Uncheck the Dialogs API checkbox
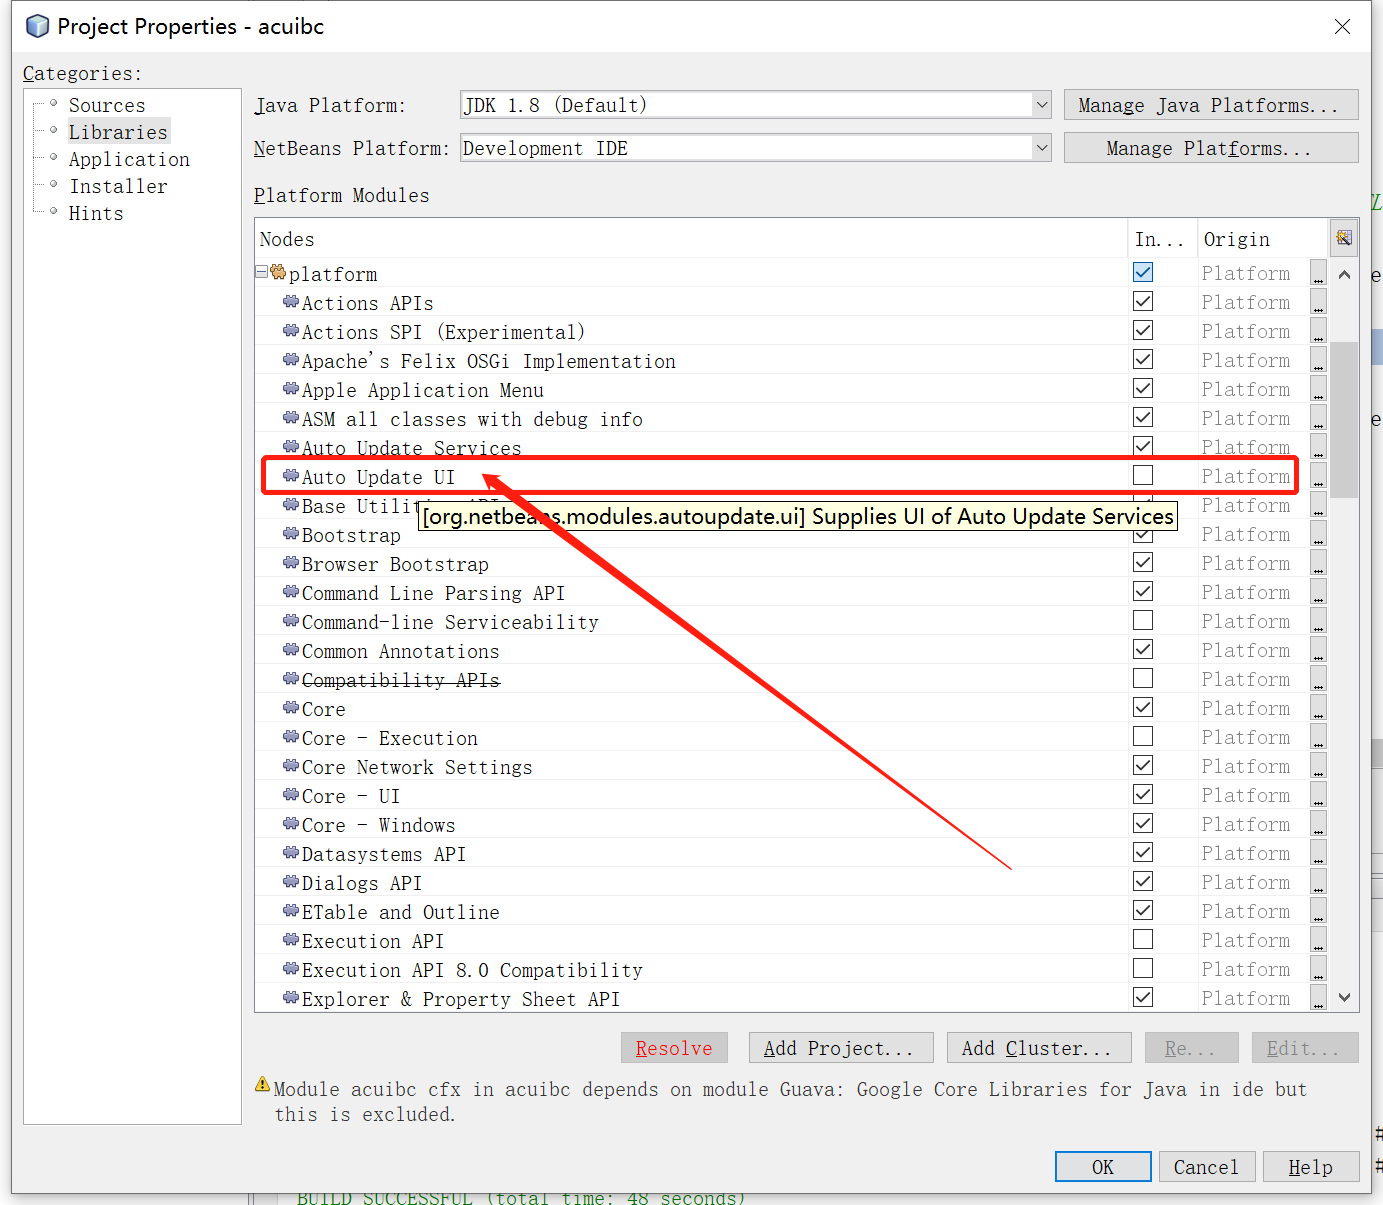The image size is (1383, 1205). [x=1143, y=881]
